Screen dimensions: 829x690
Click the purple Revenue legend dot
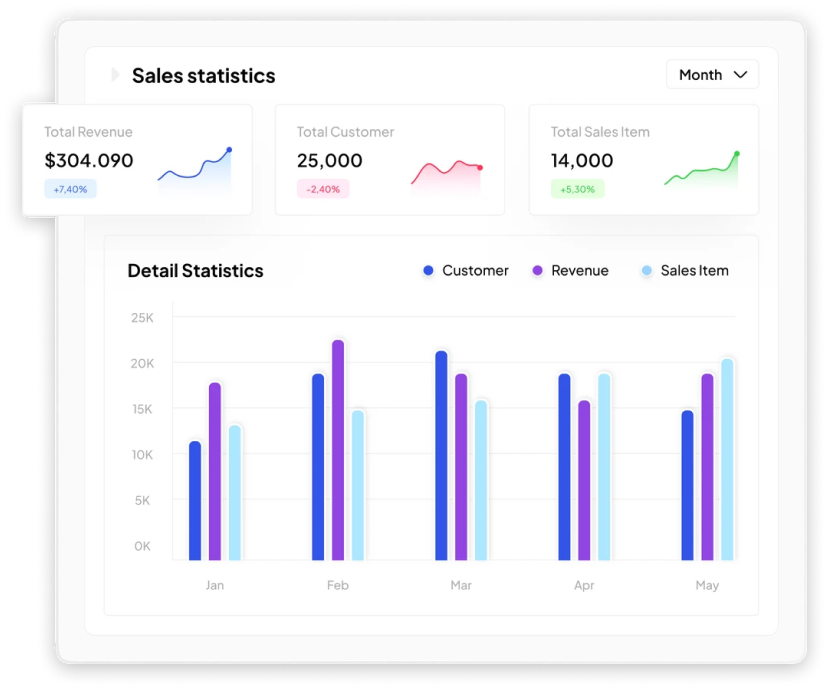pos(537,271)
